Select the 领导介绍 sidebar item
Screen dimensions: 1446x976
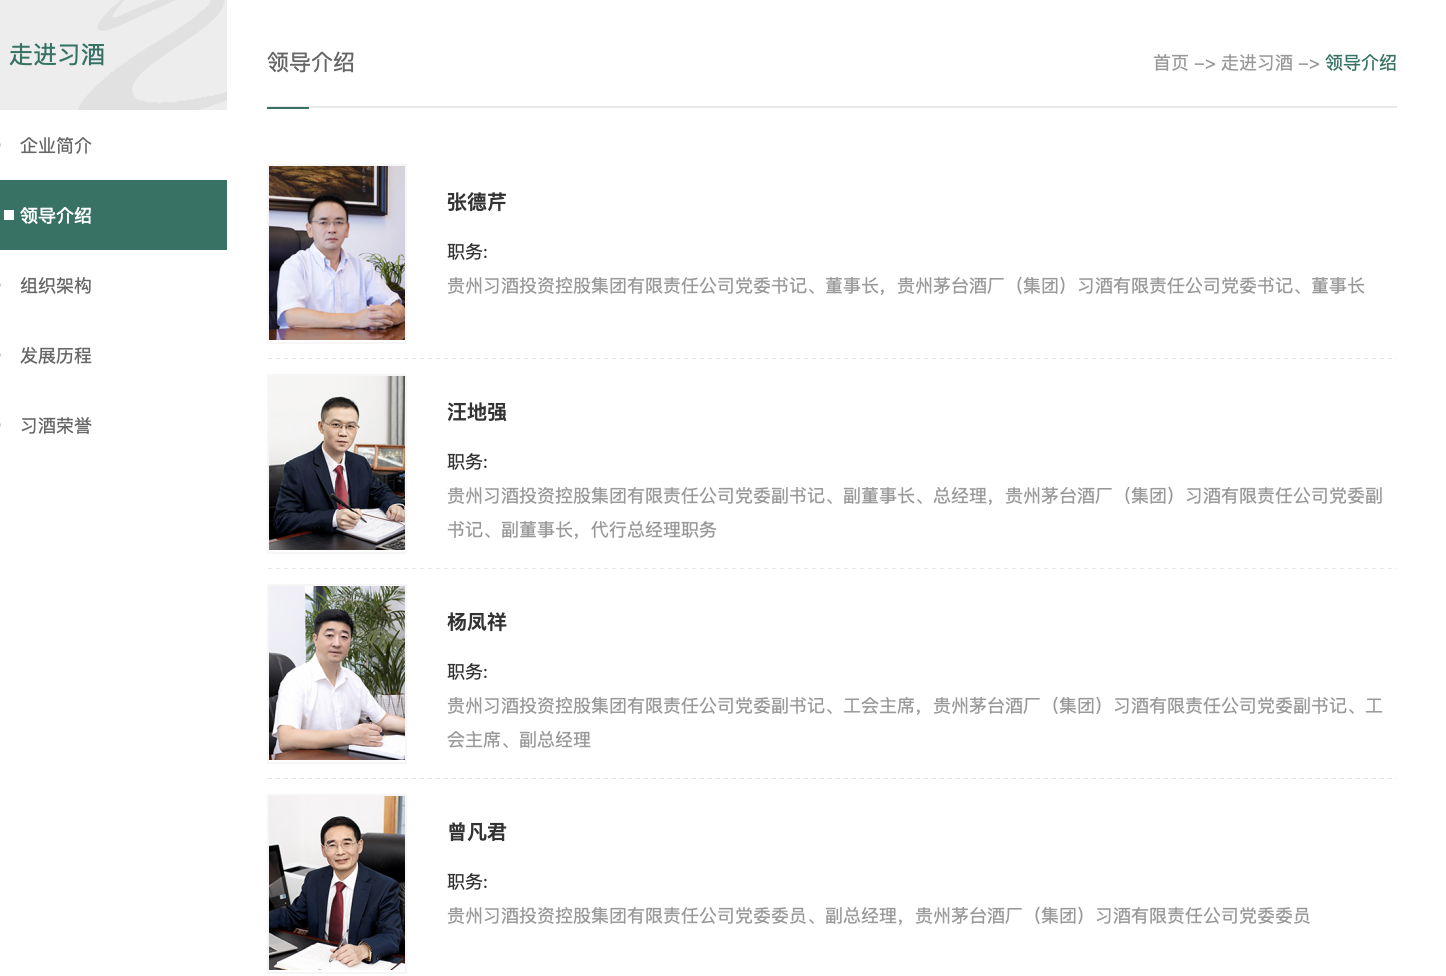coord(113,215)
